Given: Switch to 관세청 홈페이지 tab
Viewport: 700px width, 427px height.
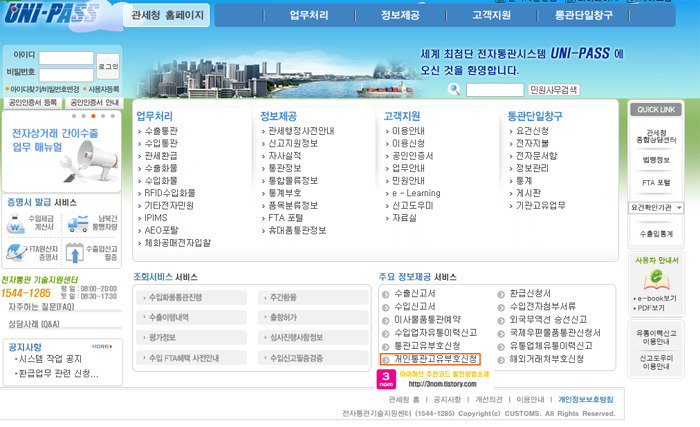Looking at the screenshot, I should coord(167,15).
